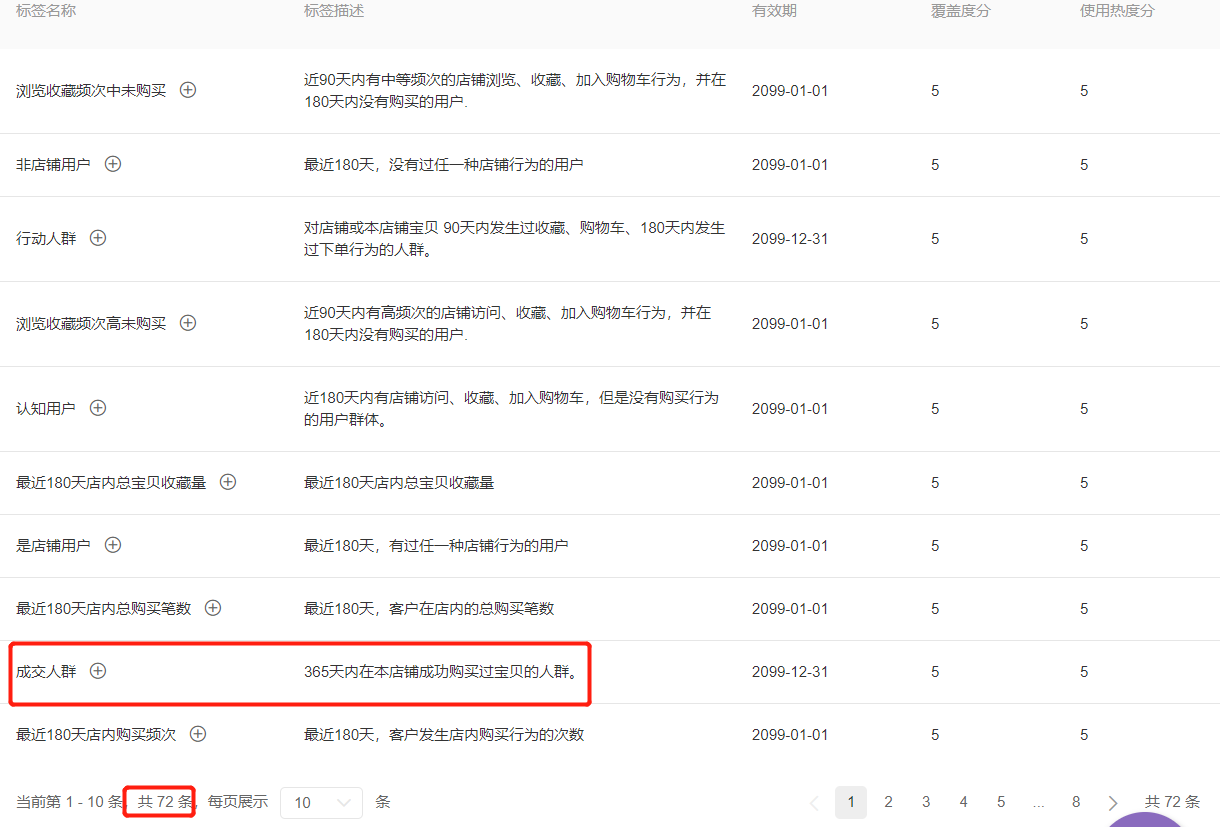The width and height of the screenshot is (1227, 827).
Task: Click the 有效期 column header
Action: pos(774,11)
